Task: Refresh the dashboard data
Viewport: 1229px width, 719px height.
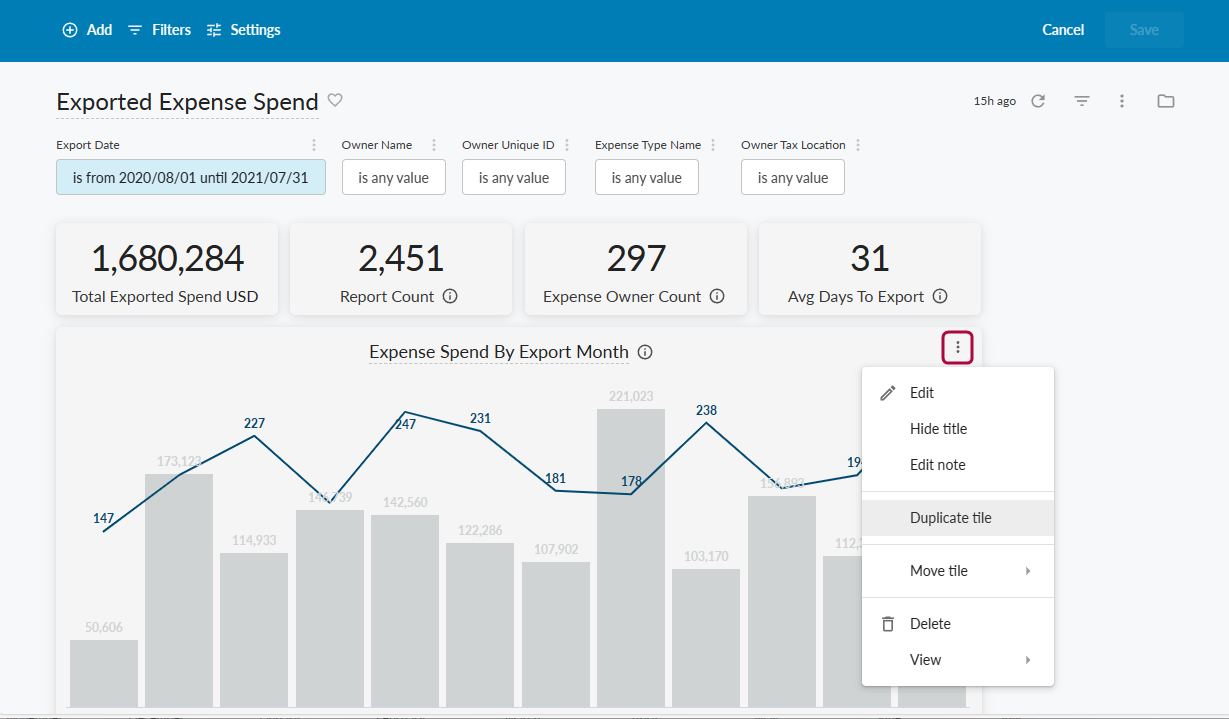Action: click(x=1038, y=101)
